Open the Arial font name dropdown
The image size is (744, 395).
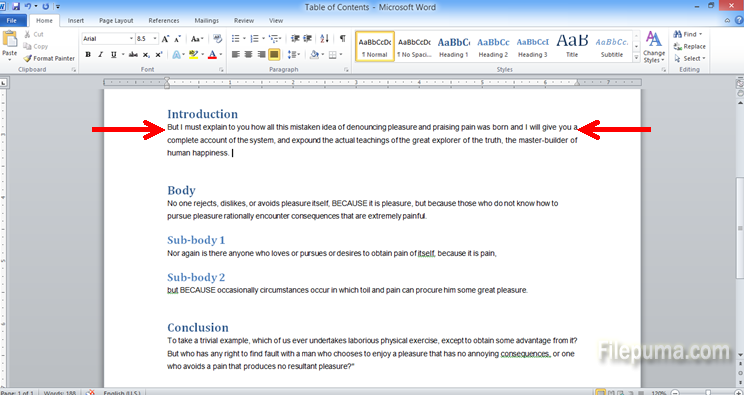(x=131, y=39)
